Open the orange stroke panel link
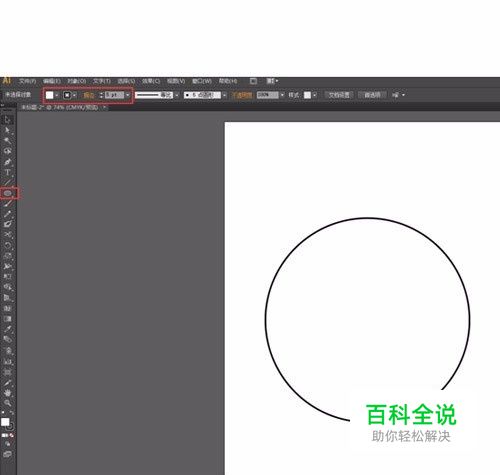This screenshot has height=475, width=500. tap(89, 95)
